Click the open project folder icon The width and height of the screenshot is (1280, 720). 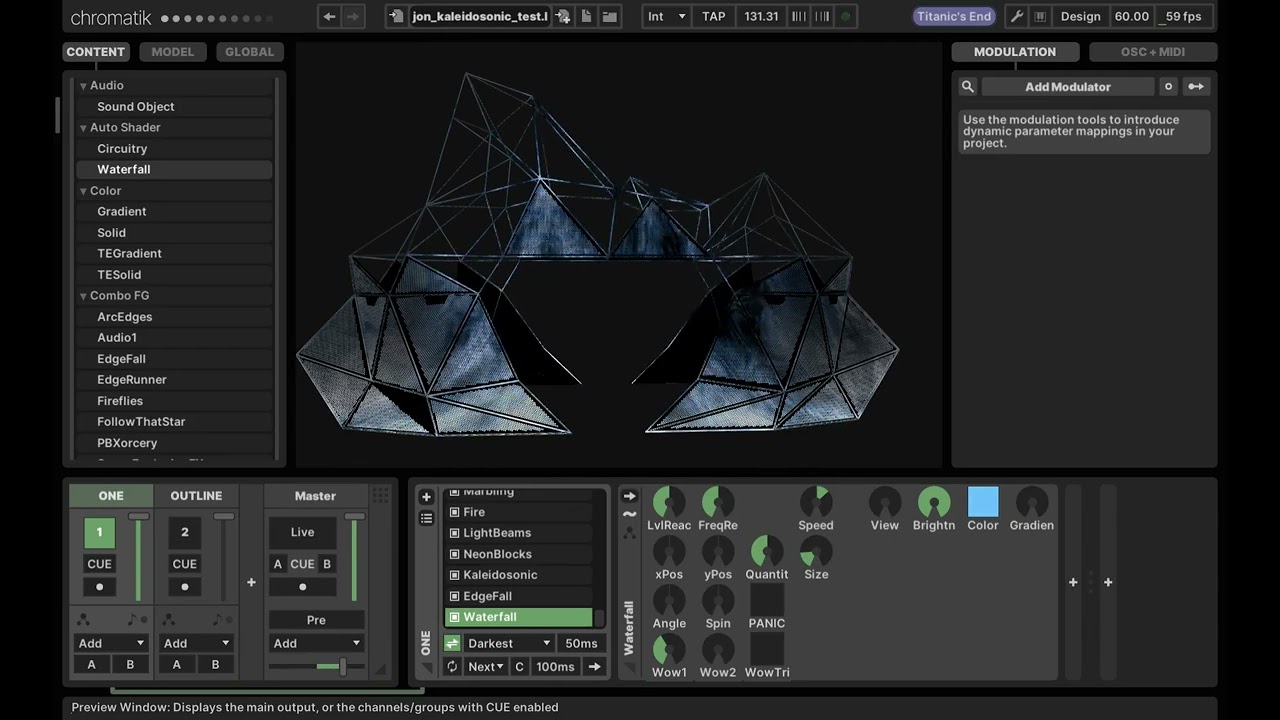(609, 16)
